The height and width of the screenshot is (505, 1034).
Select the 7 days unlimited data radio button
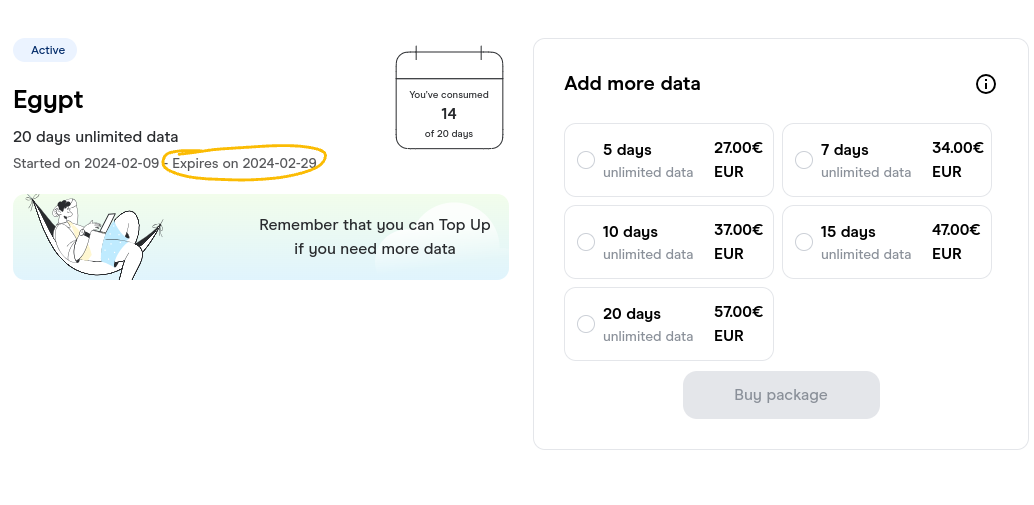804,160
